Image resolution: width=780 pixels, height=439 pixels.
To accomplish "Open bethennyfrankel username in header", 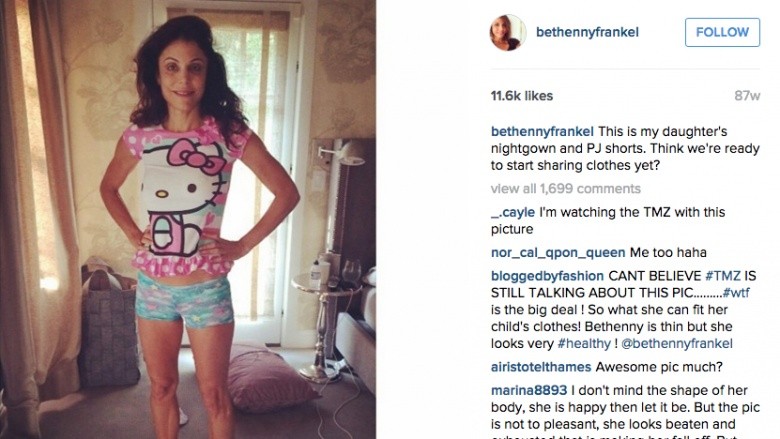I will 587,32.
